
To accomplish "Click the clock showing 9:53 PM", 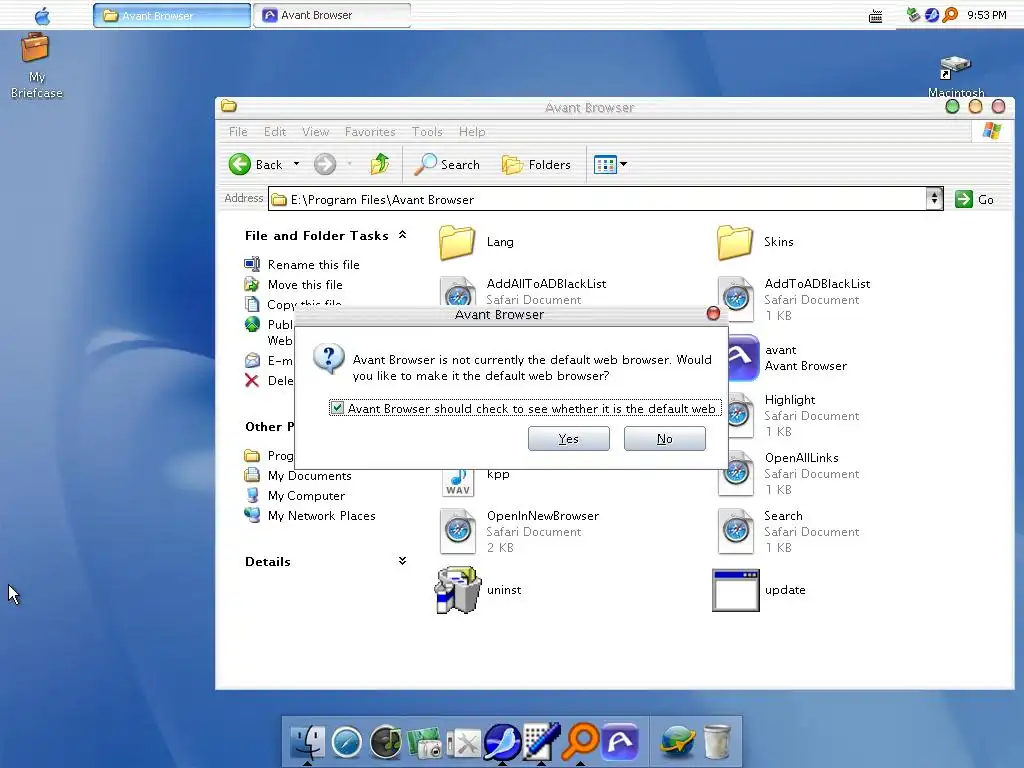I will coord(986,15).
